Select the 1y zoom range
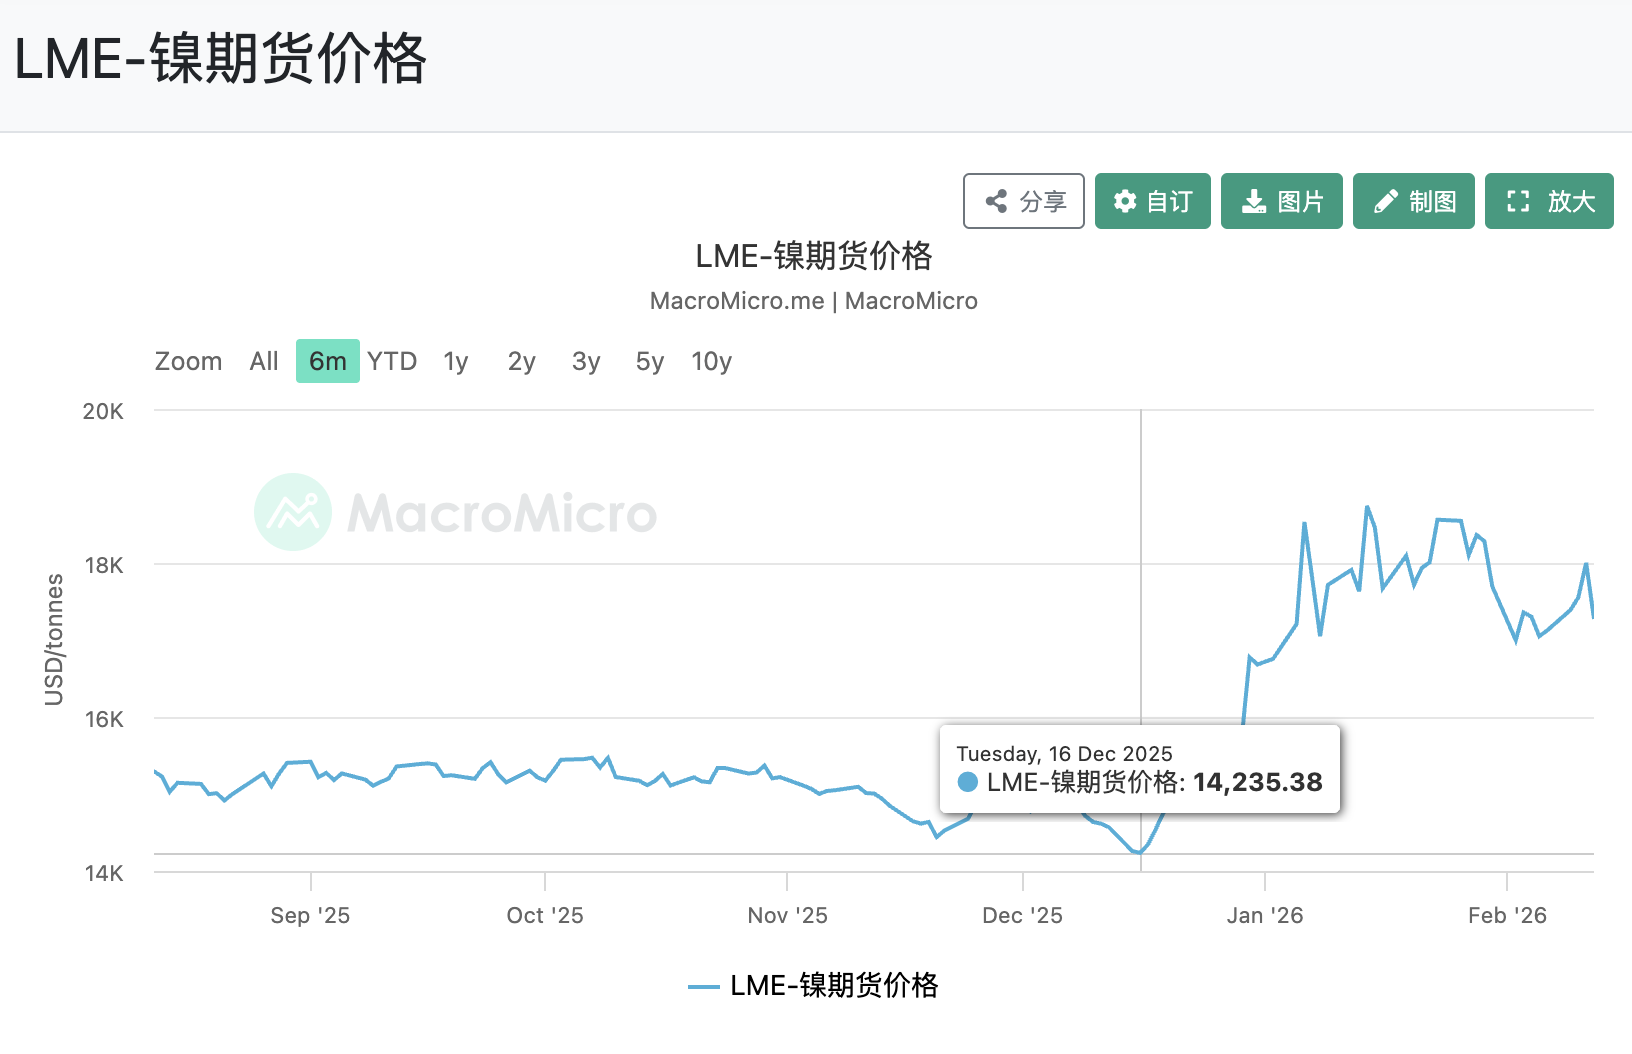 pos(455,361)
